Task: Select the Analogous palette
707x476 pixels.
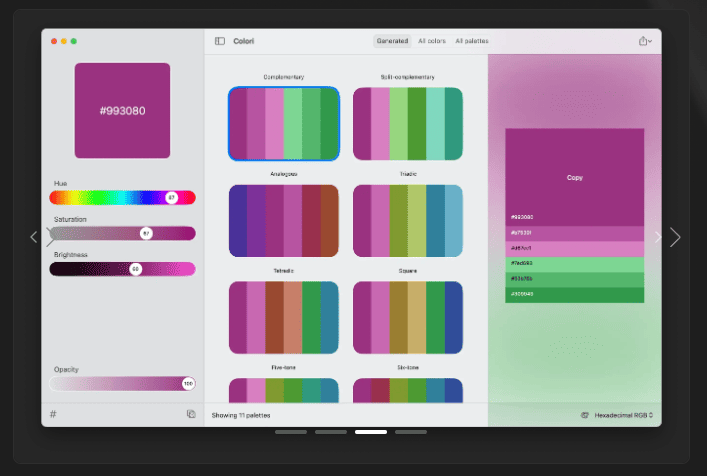Action: click(284, 220)
